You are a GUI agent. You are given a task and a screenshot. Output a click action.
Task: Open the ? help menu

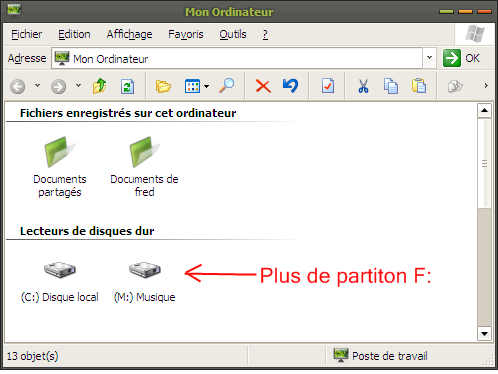(265, 34)
